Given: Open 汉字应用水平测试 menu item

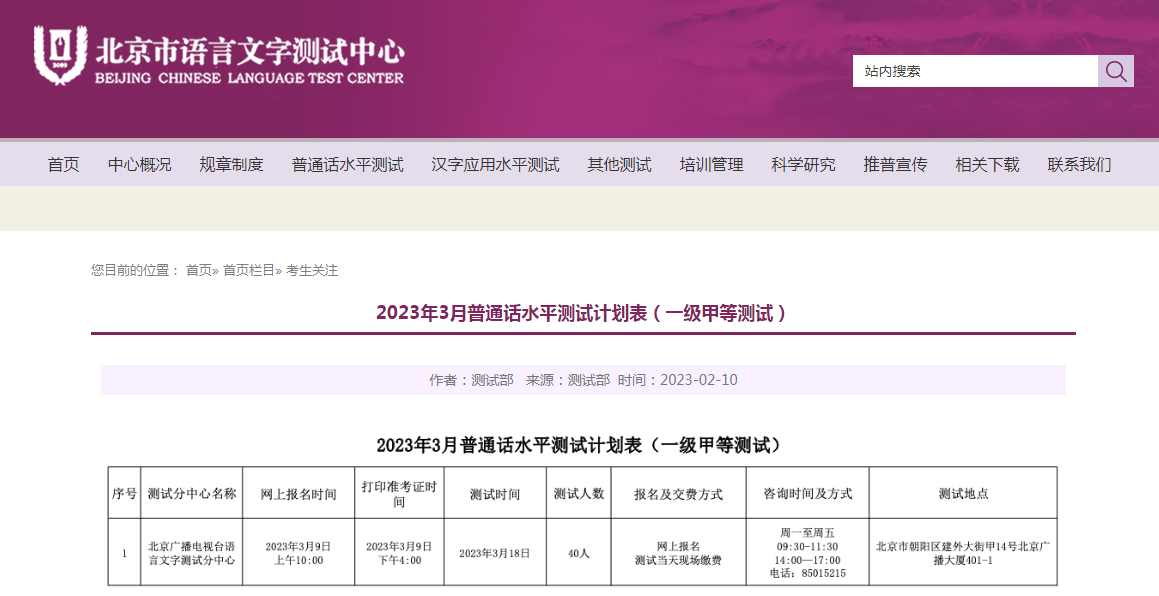Looking at the screenshot, I should pyautogui.click(x=495, y=165).
